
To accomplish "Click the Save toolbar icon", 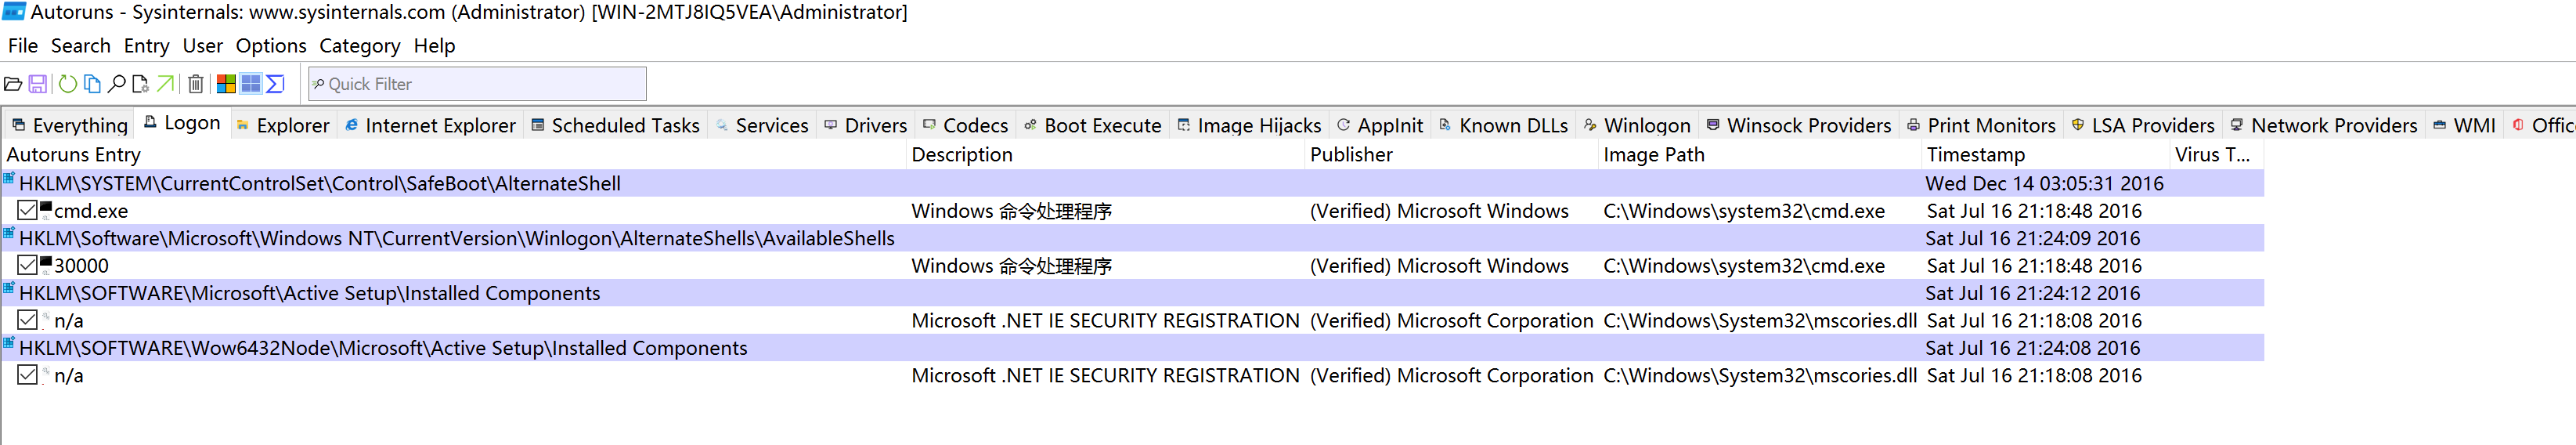I will pyautogui.click(x=38, y=84).
